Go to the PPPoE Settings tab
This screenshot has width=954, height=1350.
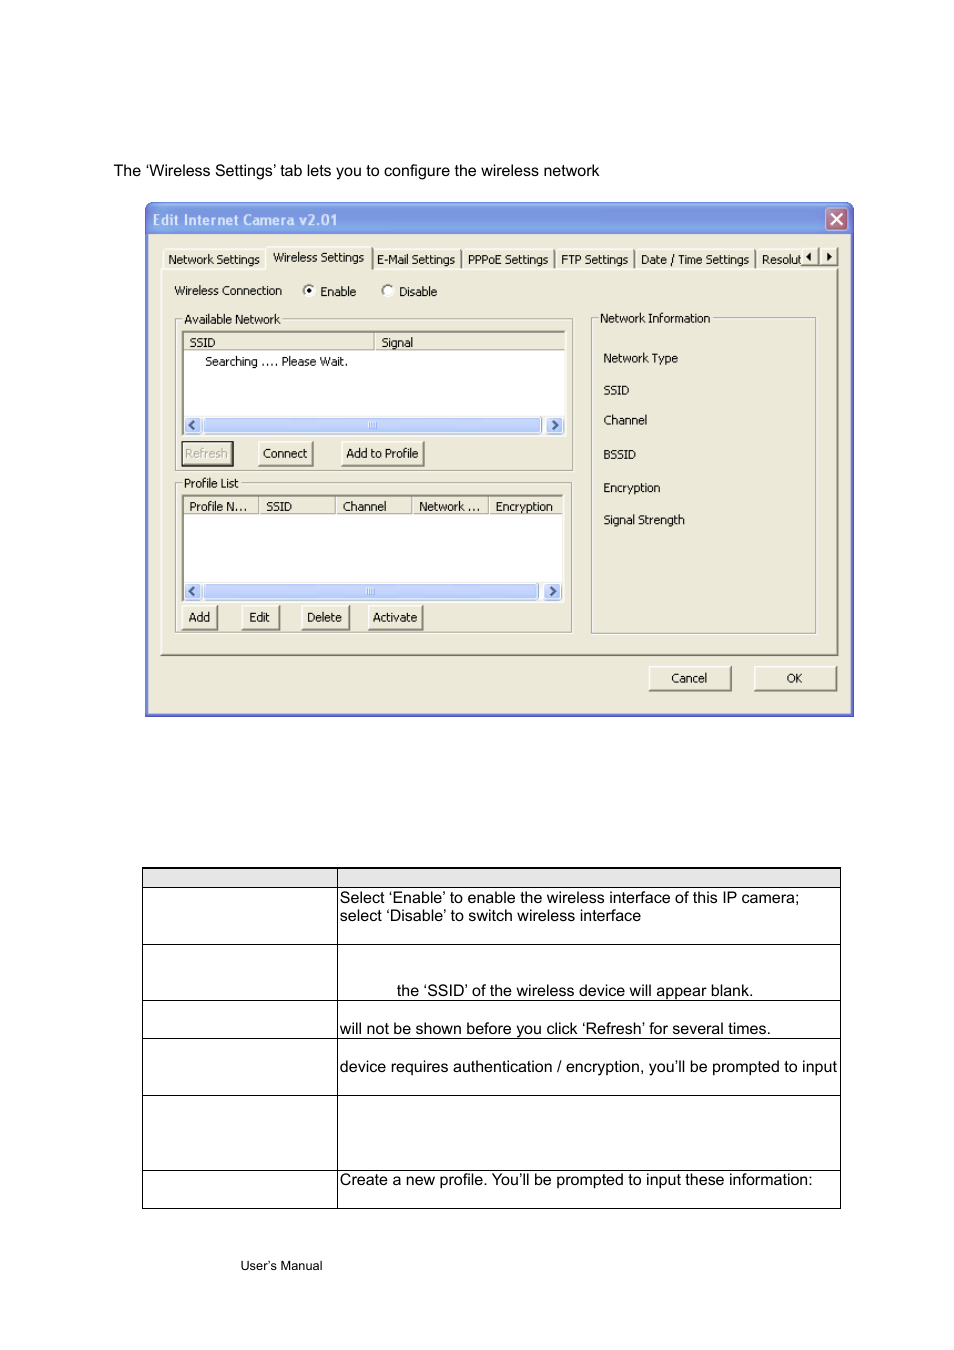[x=508, y=260]
